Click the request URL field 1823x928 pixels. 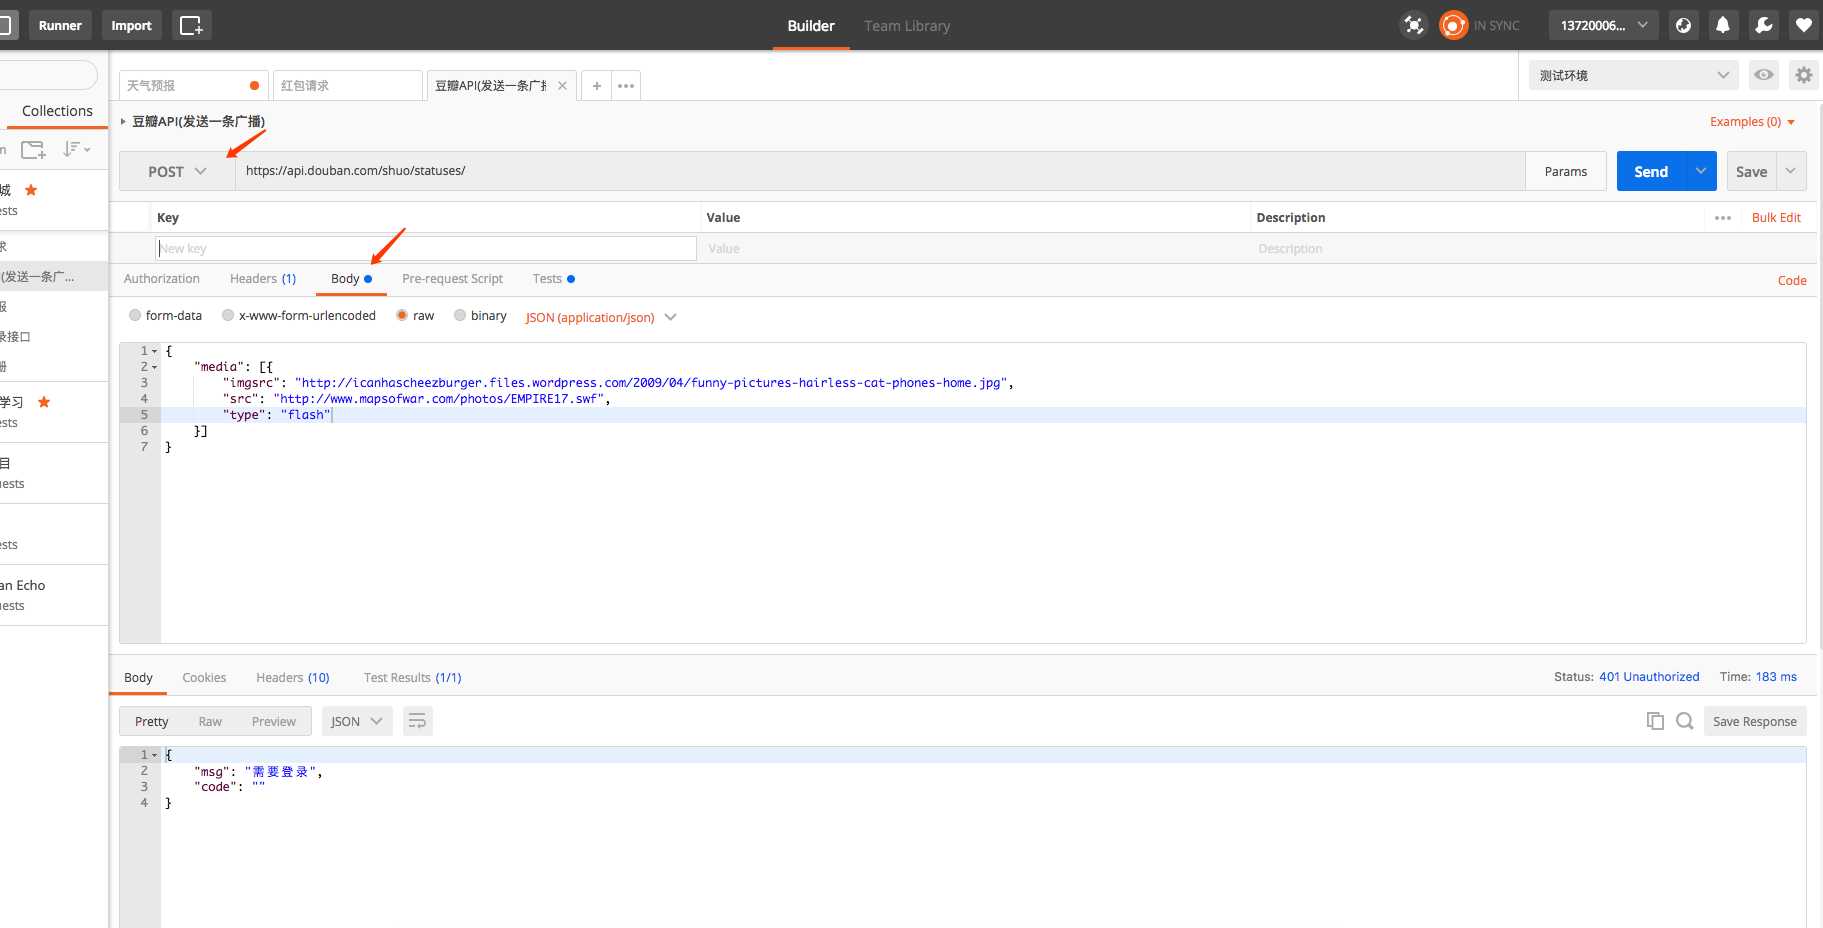point(880,171)
